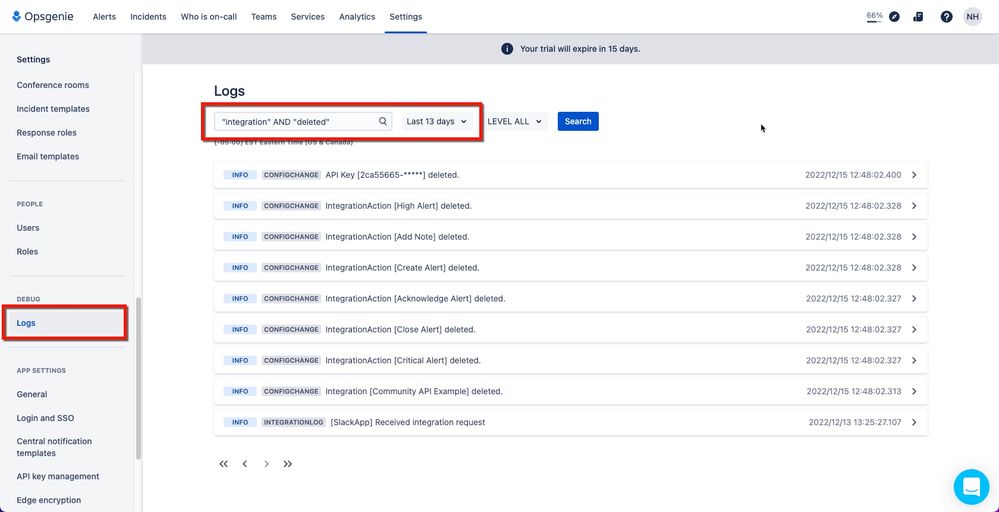Open Login and SSO settings
The height and width of the screenshot is (512, 999).
45,418
